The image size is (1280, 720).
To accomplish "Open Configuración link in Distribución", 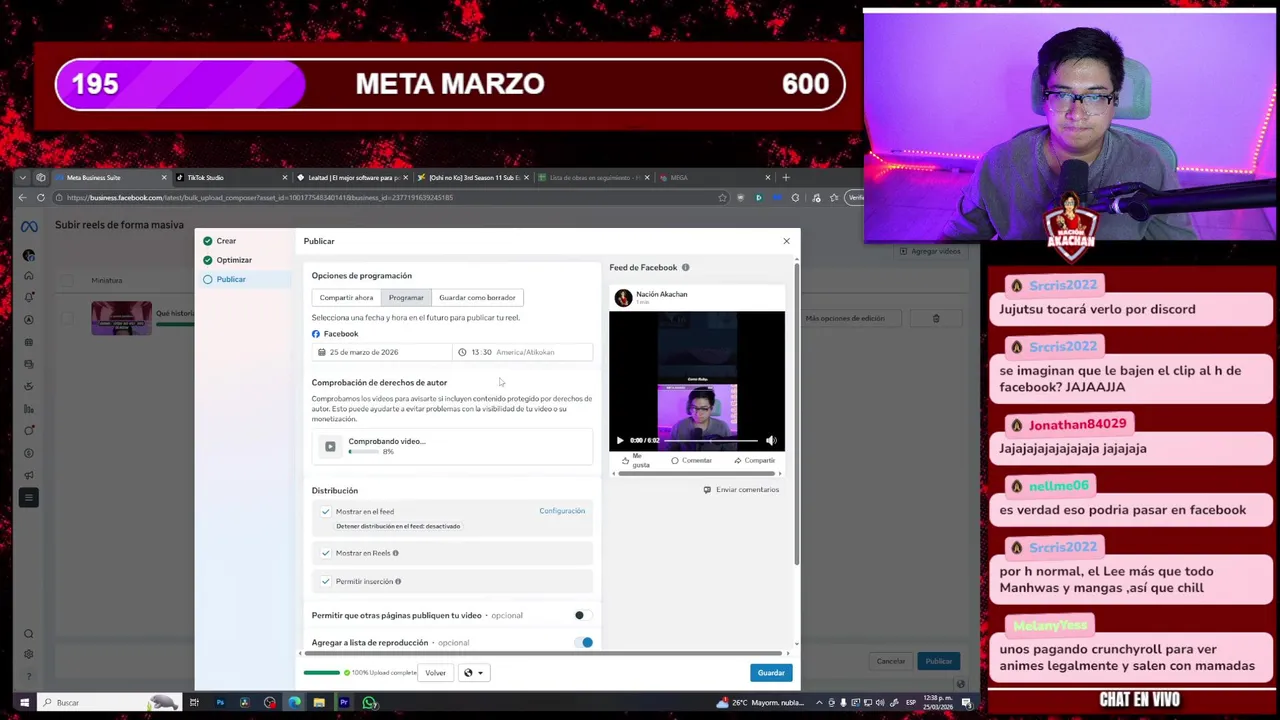I will (x=562, y=511).
